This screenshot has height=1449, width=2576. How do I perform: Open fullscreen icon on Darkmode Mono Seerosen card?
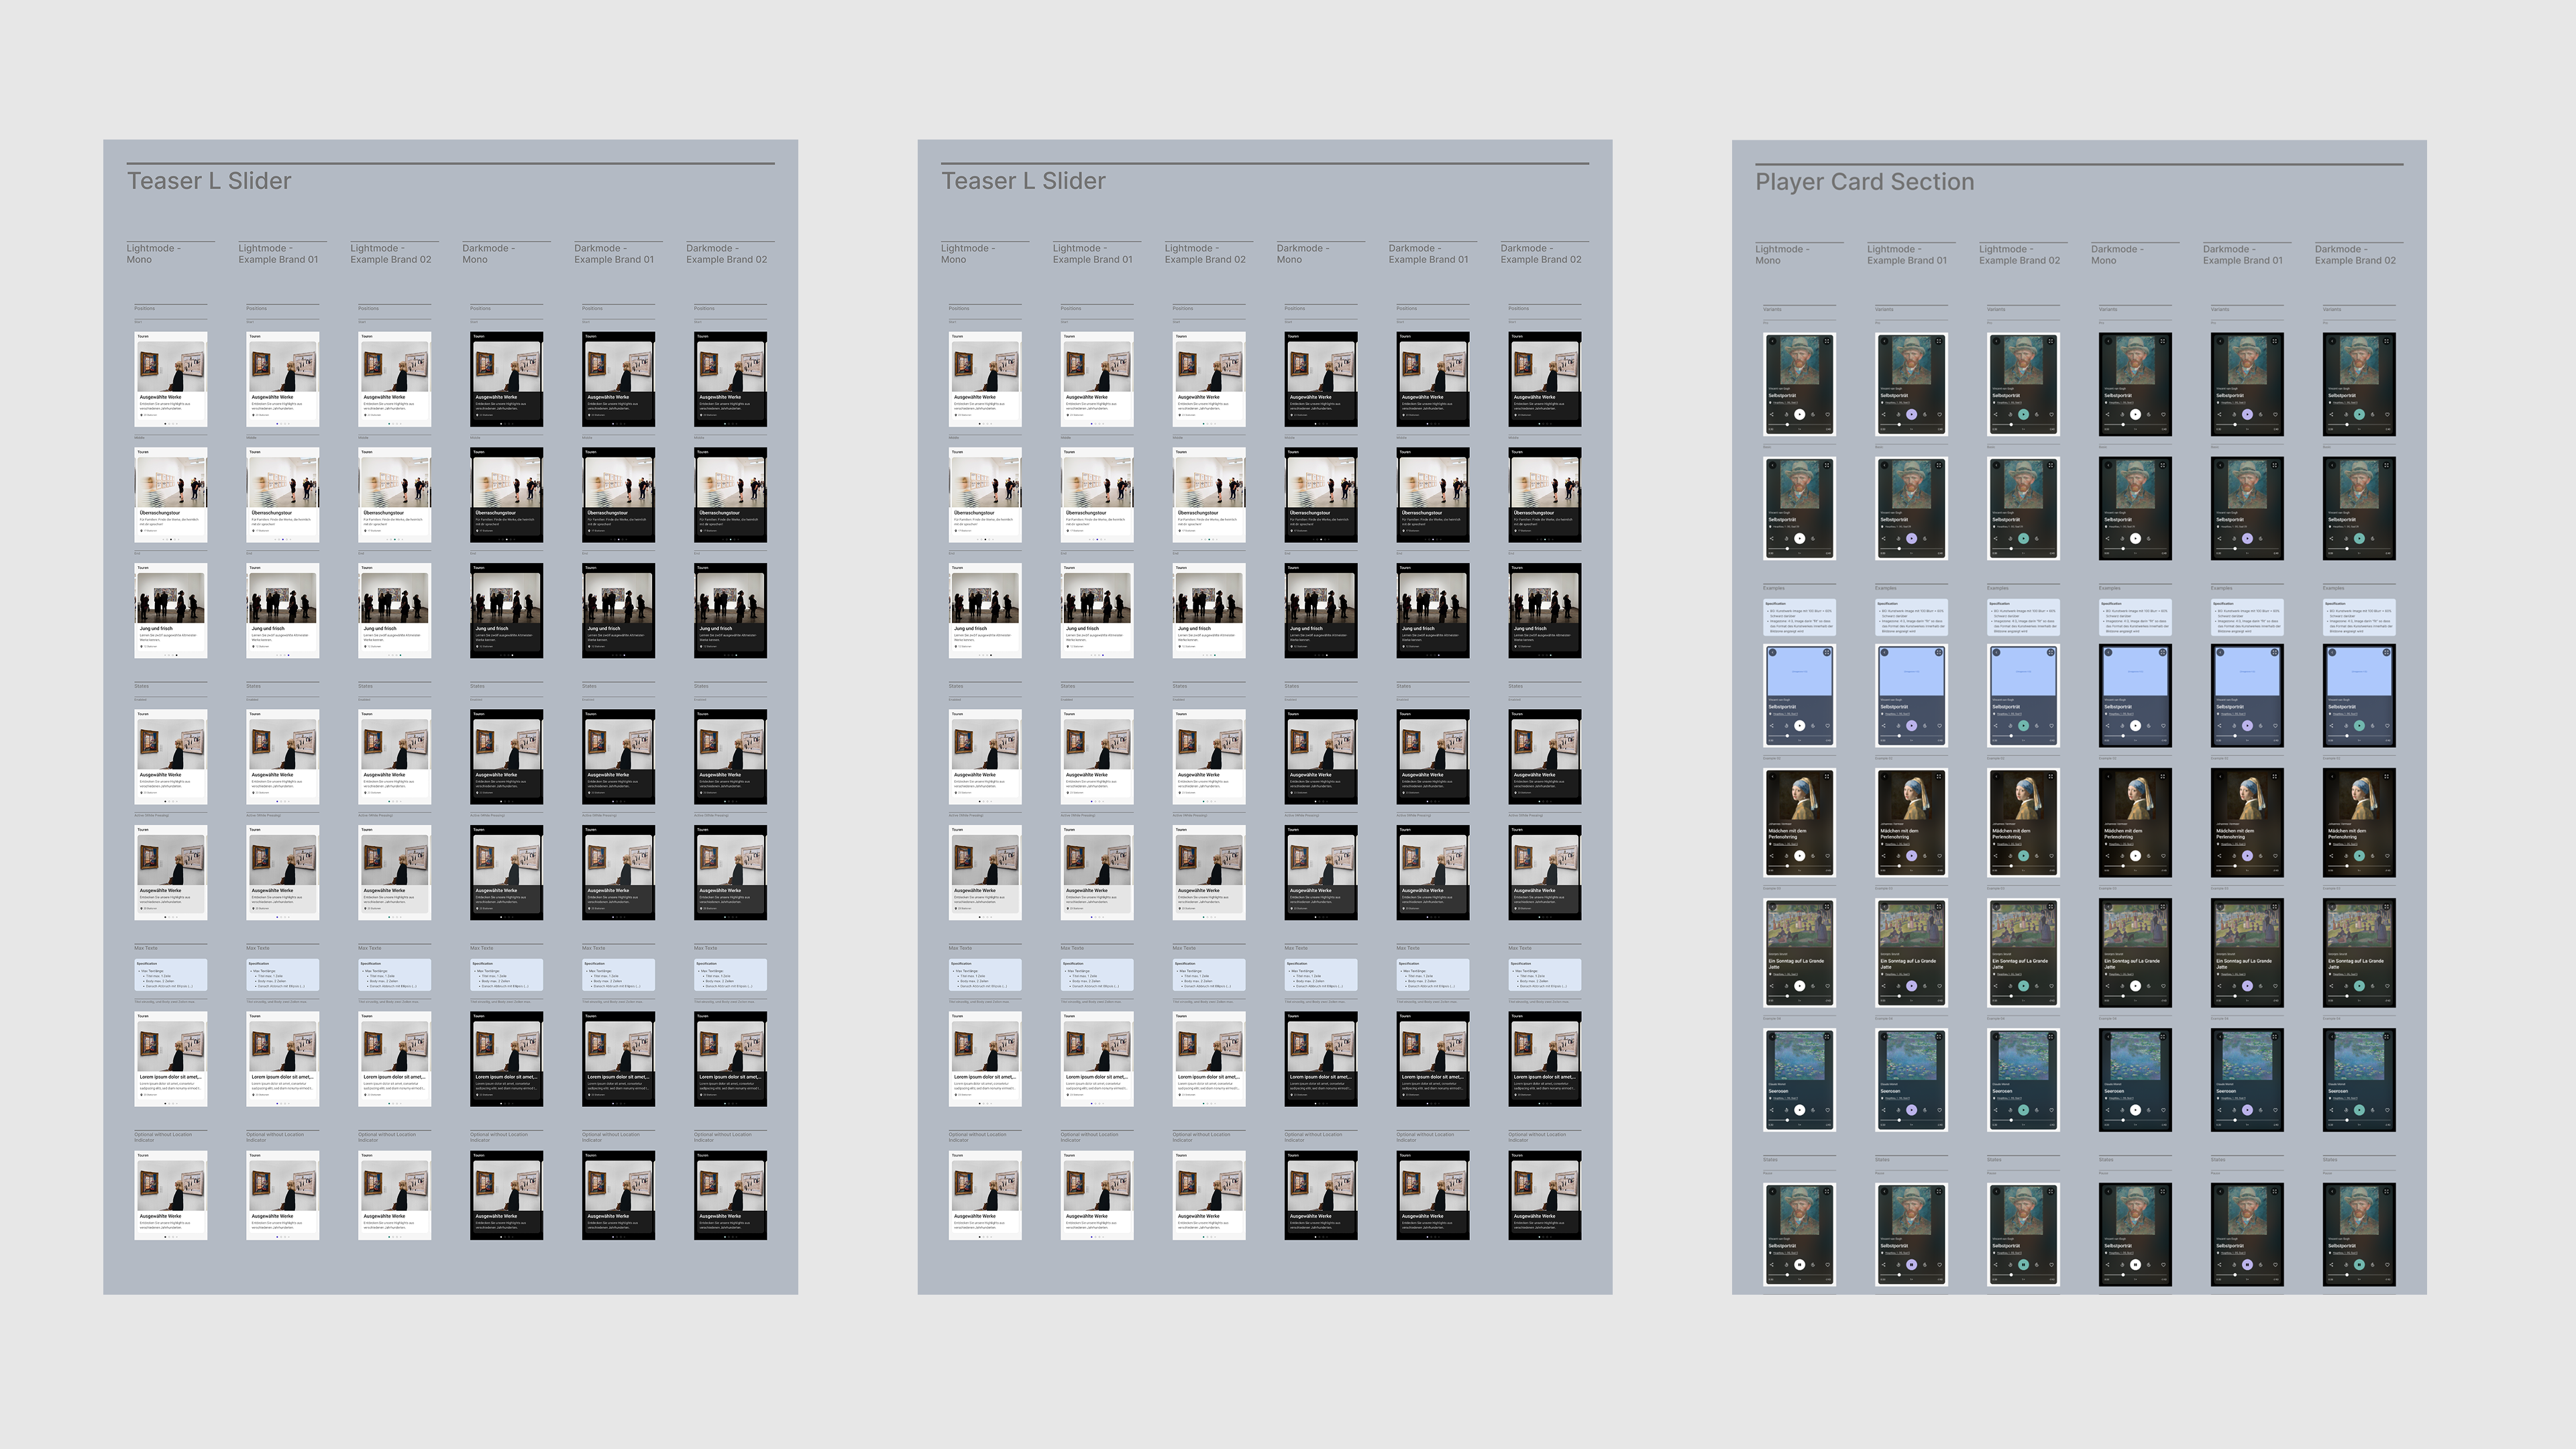point(2163,1037)
